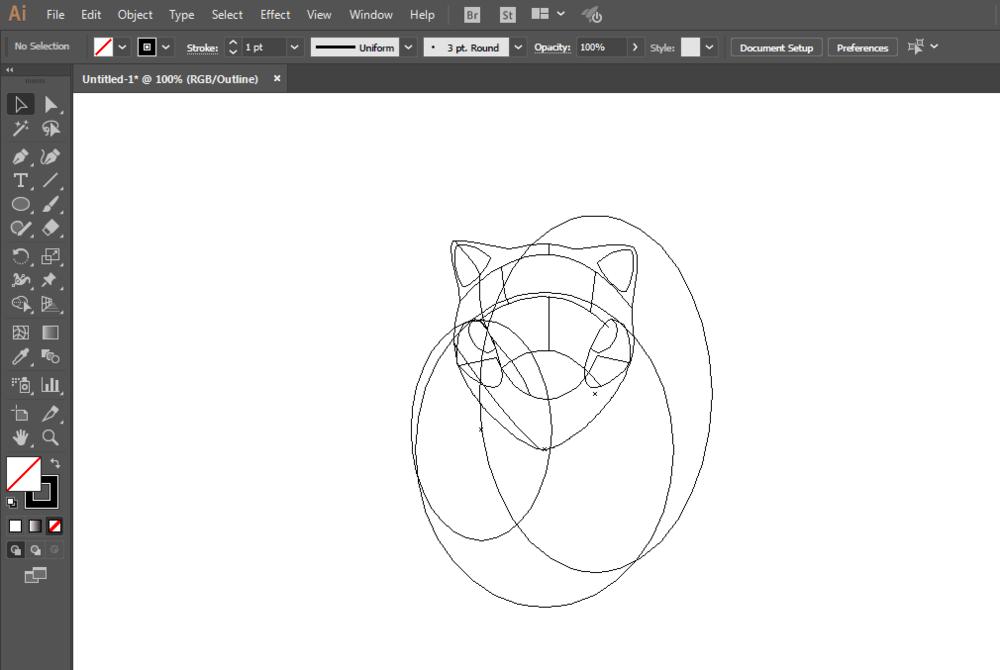
Task: Open the Window menu
Action: point(371,15)
